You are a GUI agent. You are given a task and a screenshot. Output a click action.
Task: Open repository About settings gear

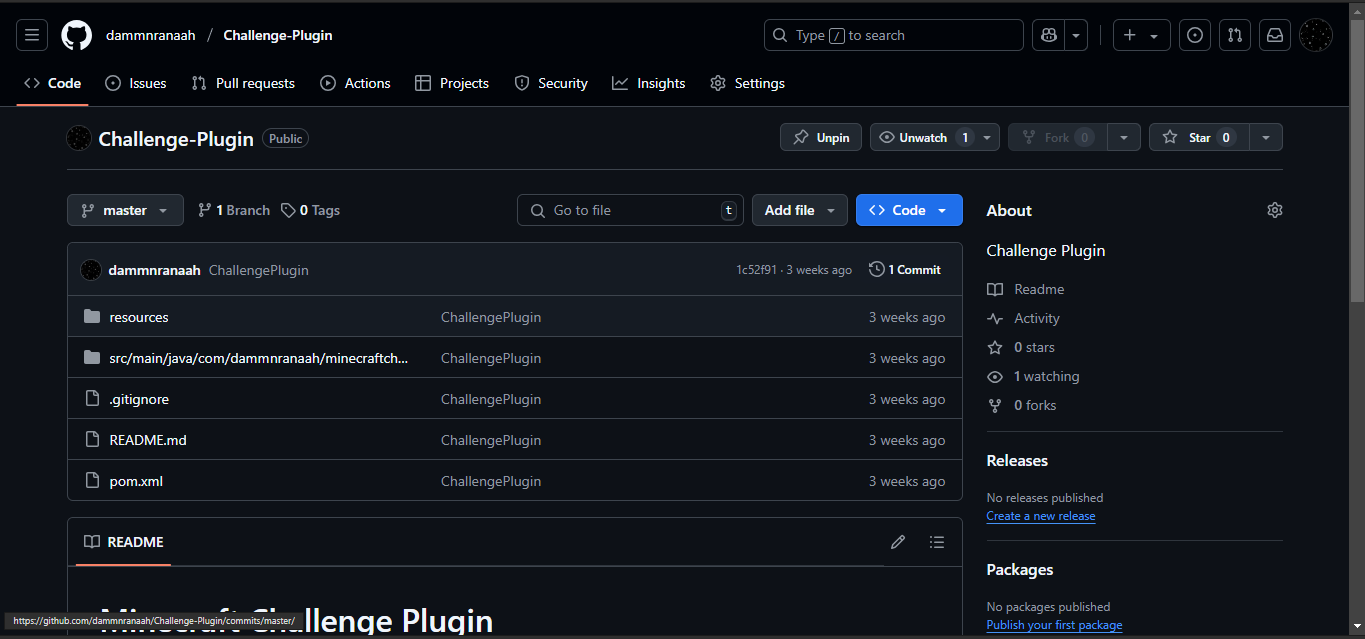(1274, 210)
